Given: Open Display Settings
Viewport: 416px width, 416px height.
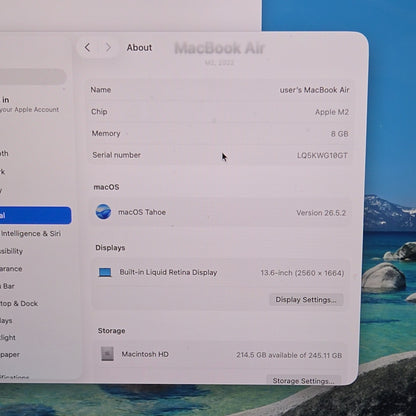Looking at the screenshot, I should pyautogui.click(x=306, y=300).
